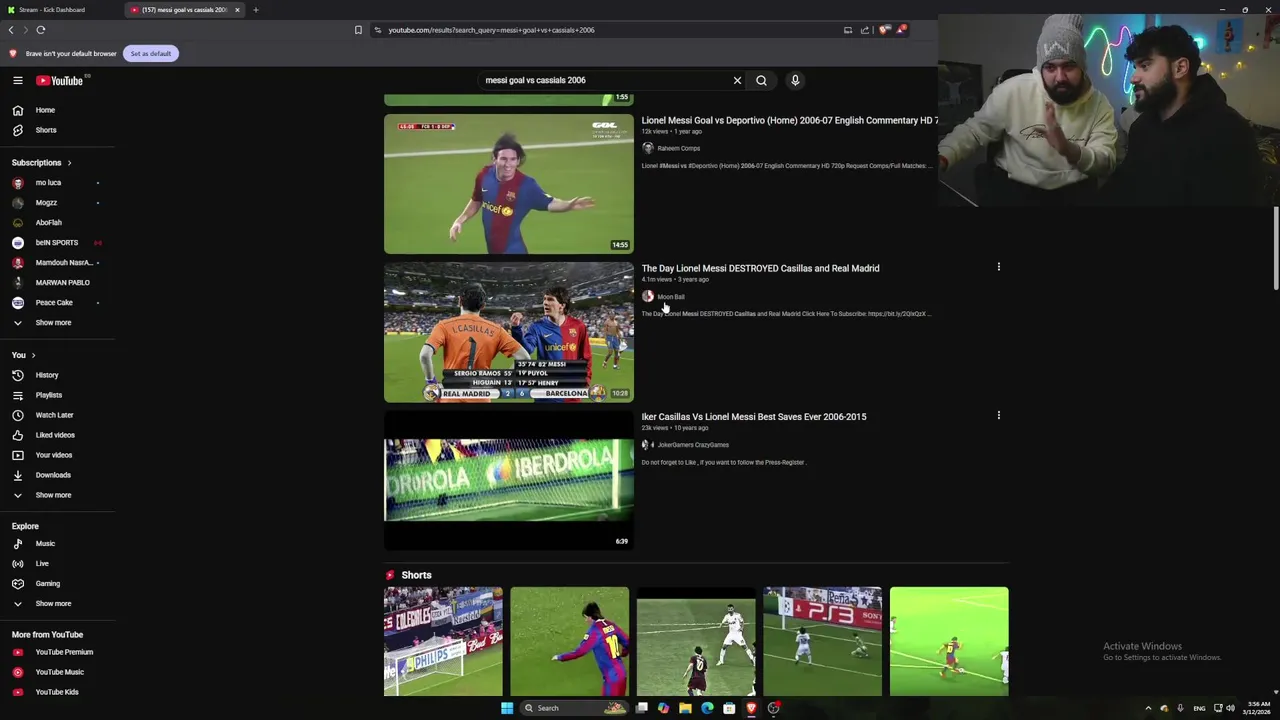The height and width of the screenshot is (720, 1280).
Task: Expand the You section chevron
Action: click(33, 355)
